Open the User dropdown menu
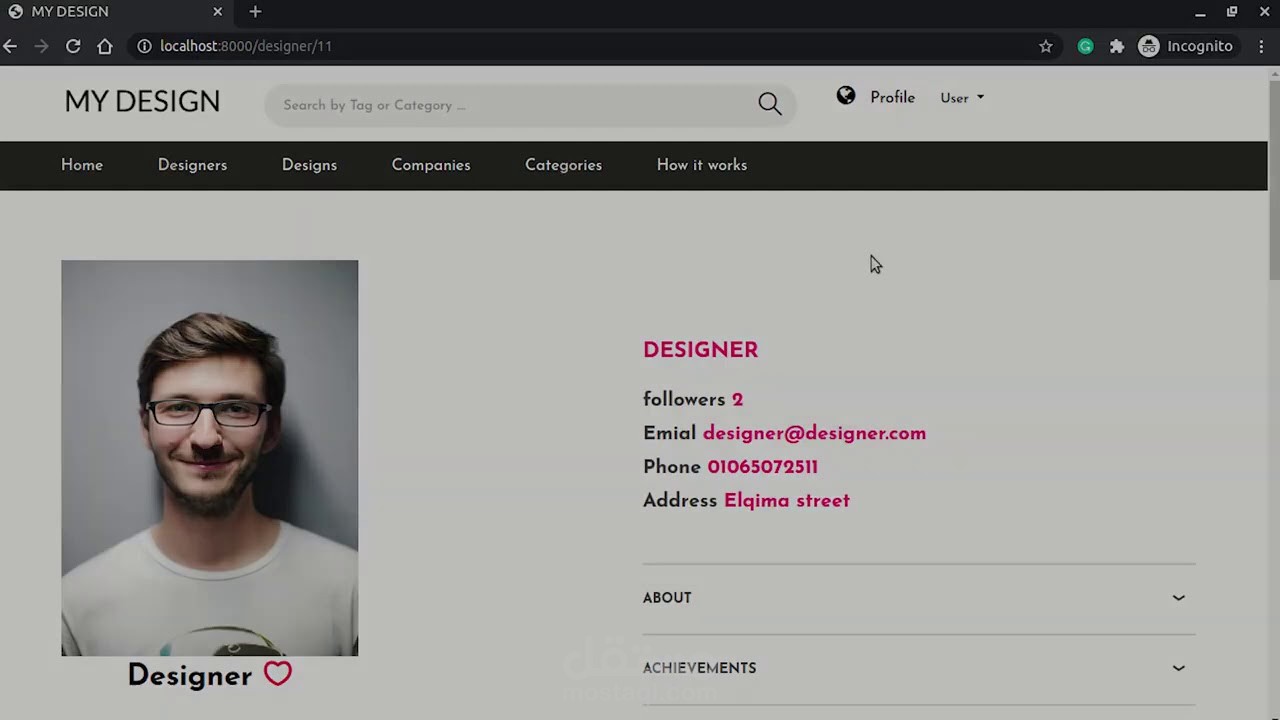 click(x=962, y=97)
